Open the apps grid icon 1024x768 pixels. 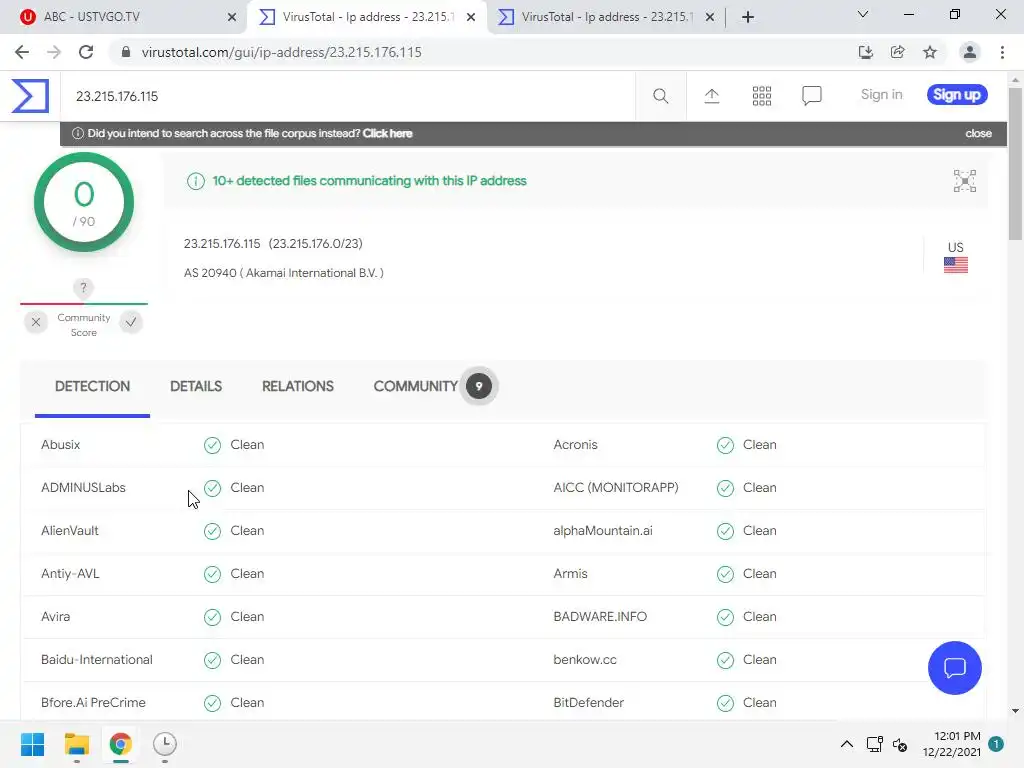tap(761, 96)
